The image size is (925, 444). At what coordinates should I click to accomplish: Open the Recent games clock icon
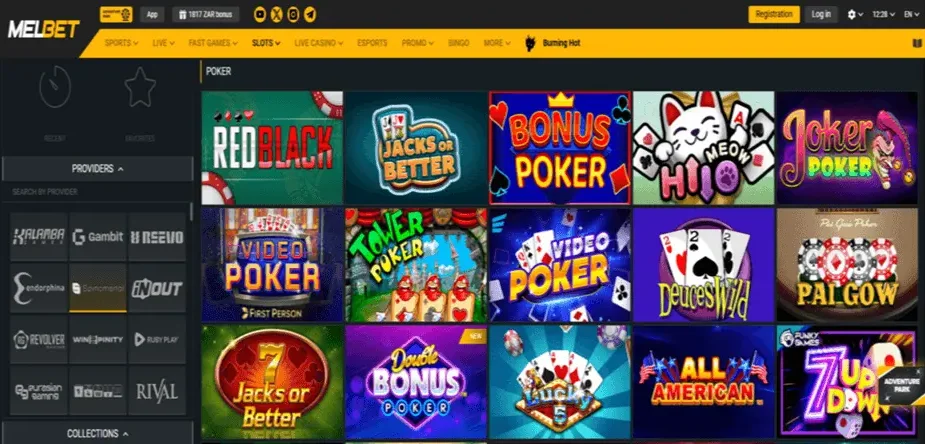click(55, 87)
